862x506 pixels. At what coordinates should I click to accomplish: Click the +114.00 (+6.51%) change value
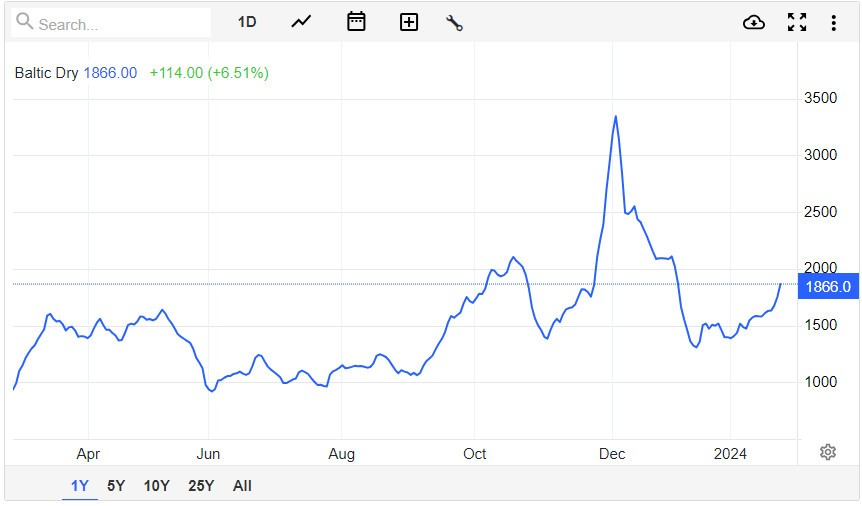pyautogui.click(x=209, y=73)
